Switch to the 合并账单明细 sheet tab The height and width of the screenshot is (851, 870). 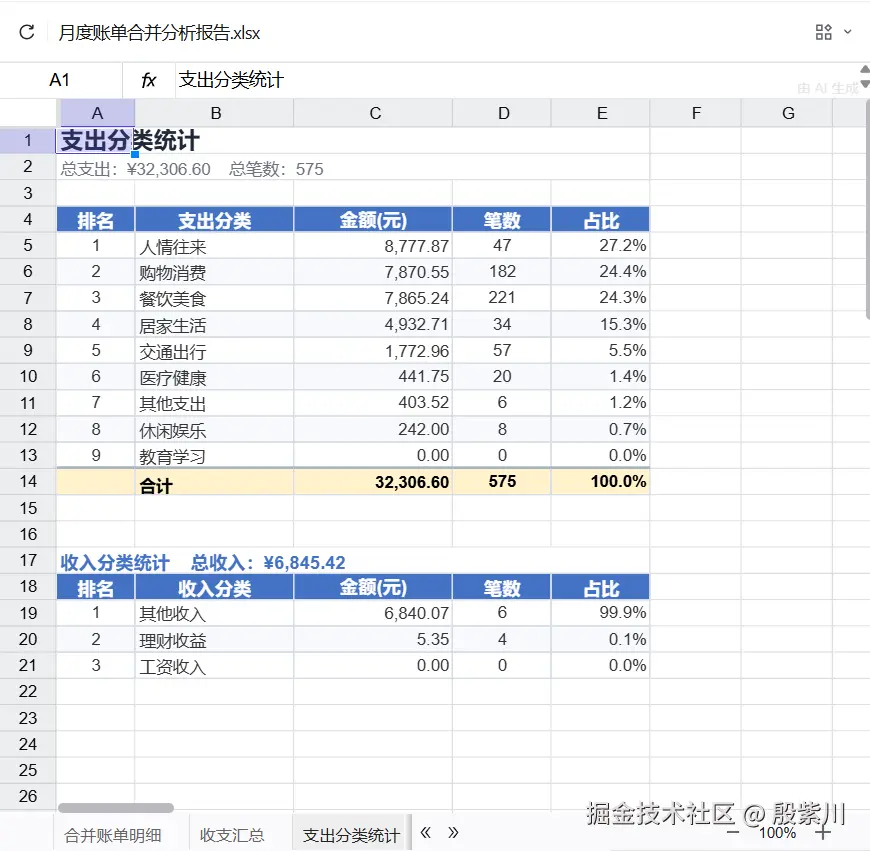pos(113,834)
